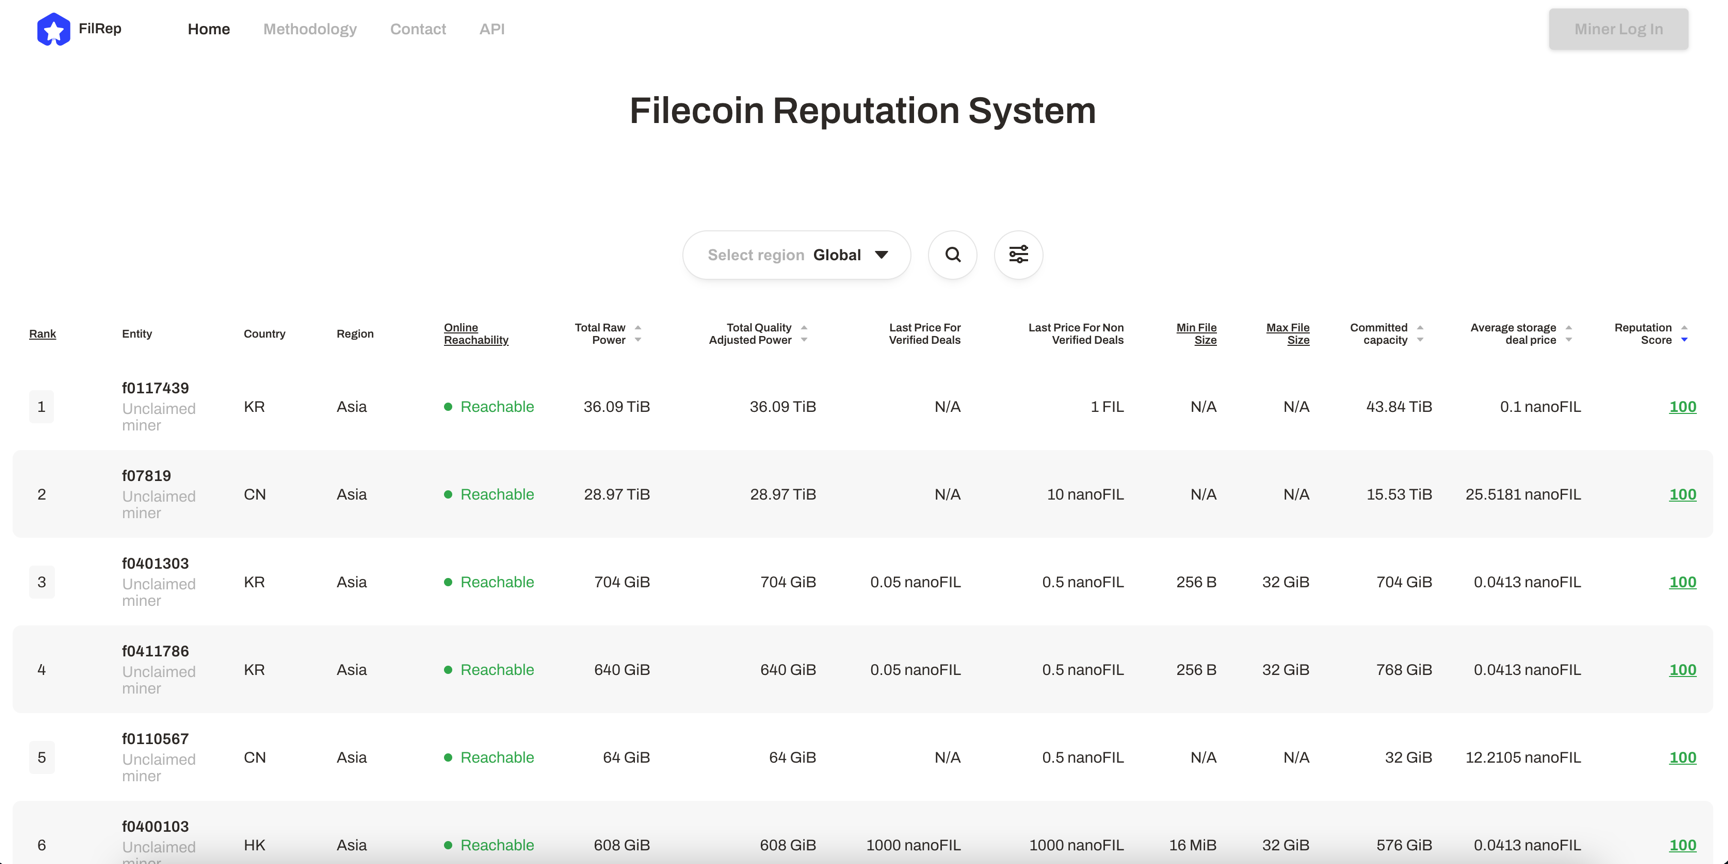This screenshot has width=1728, height=864.
Task: Click the Min File Size header
Action: [1196, 334]
